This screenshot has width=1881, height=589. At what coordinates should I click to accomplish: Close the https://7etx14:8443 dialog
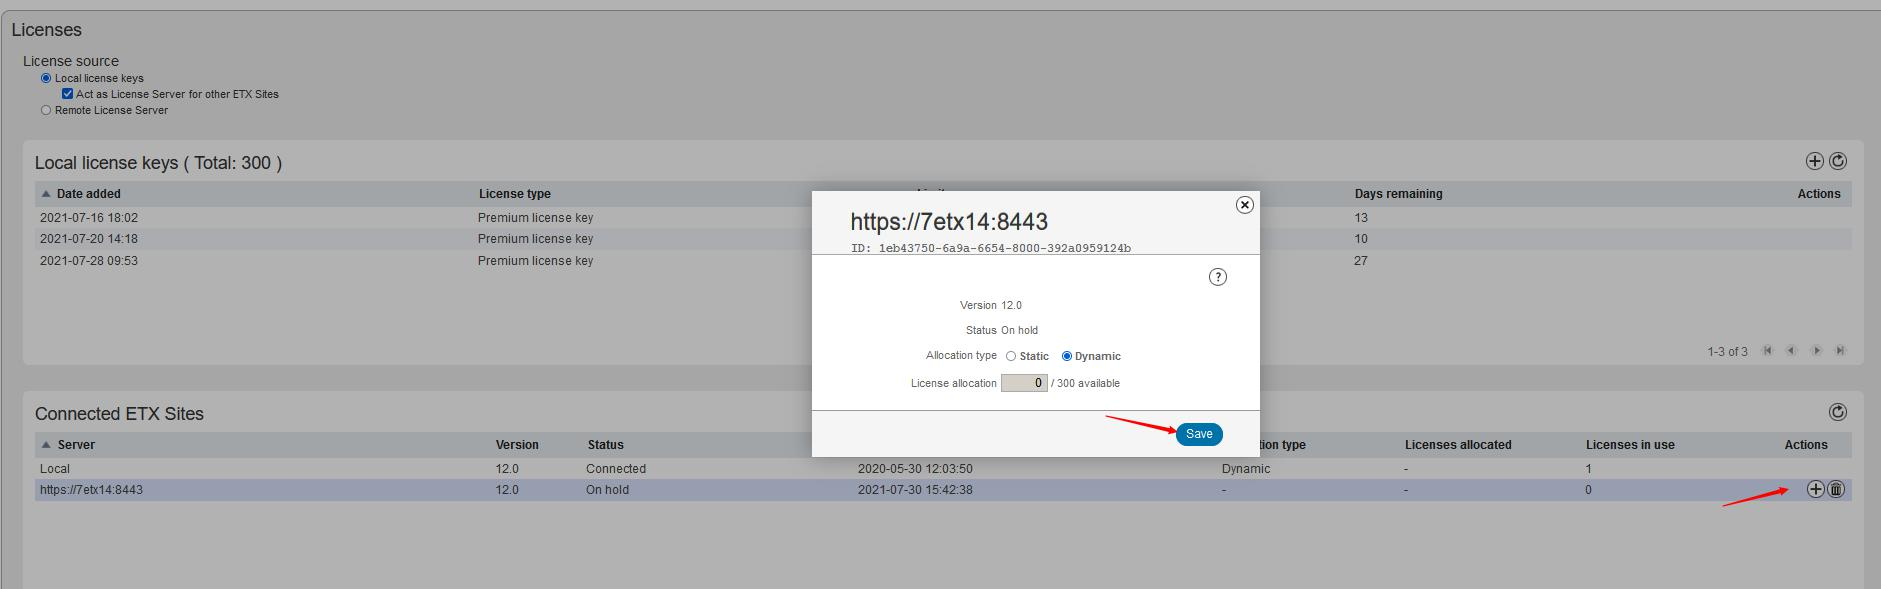click(x=1245, y=205)
